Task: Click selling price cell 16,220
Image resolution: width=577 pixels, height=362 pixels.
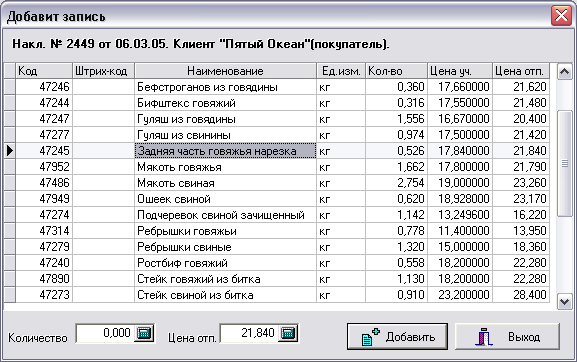Action: pyautogui.click(x=521, y=215)
